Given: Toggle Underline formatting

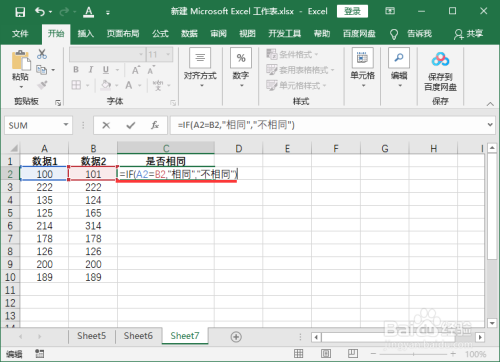Looking at the screenshot, I should [106, 70].
